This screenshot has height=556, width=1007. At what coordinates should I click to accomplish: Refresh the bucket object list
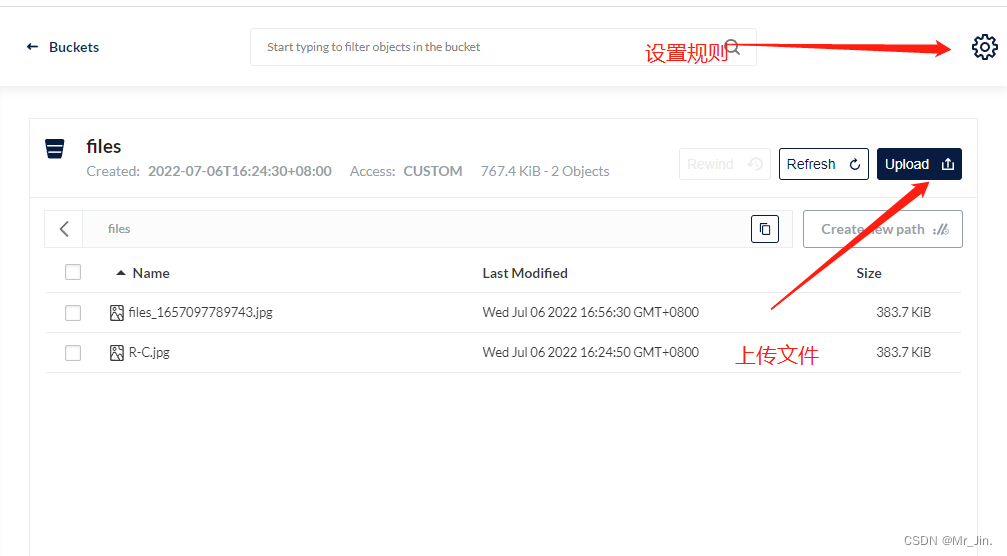point(823,164)
